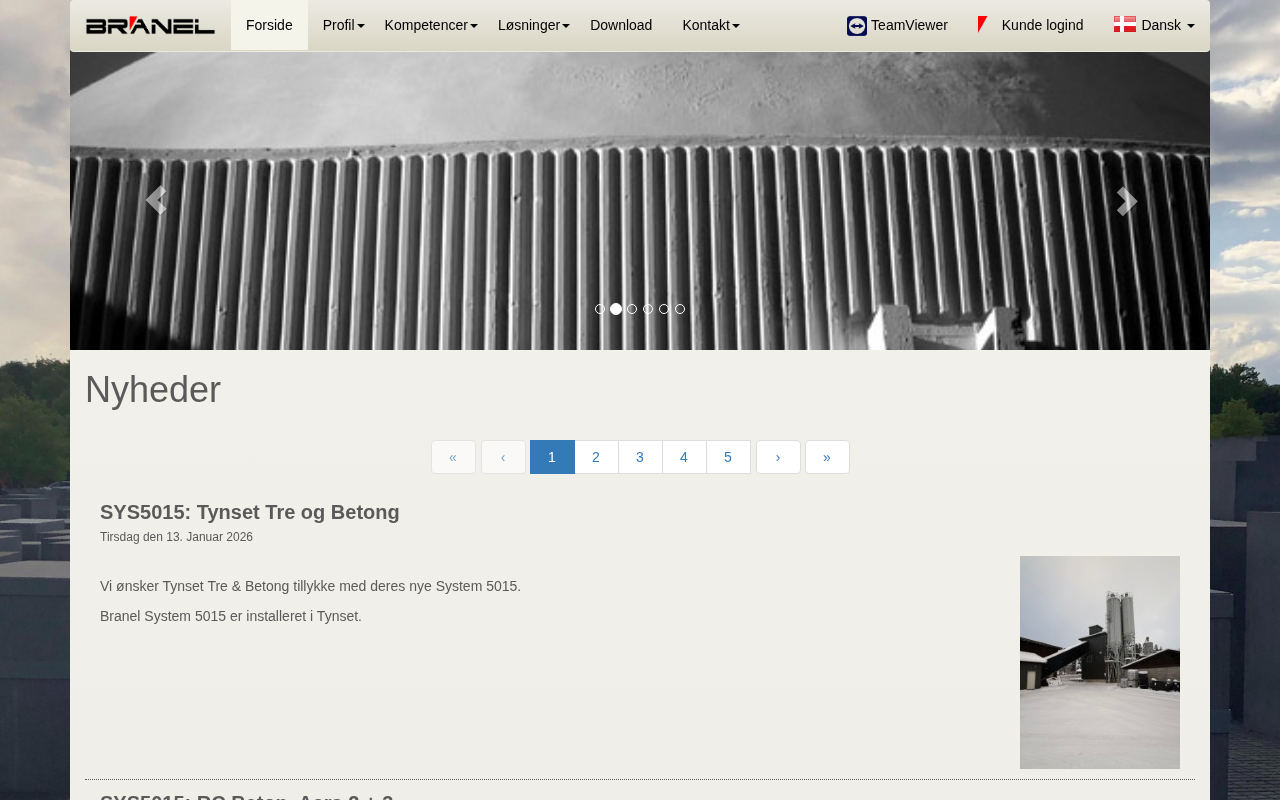Go to news page 3
The height and width of the screenshot is (800, 1280).
pyautogui.click(x=640, y=457)
